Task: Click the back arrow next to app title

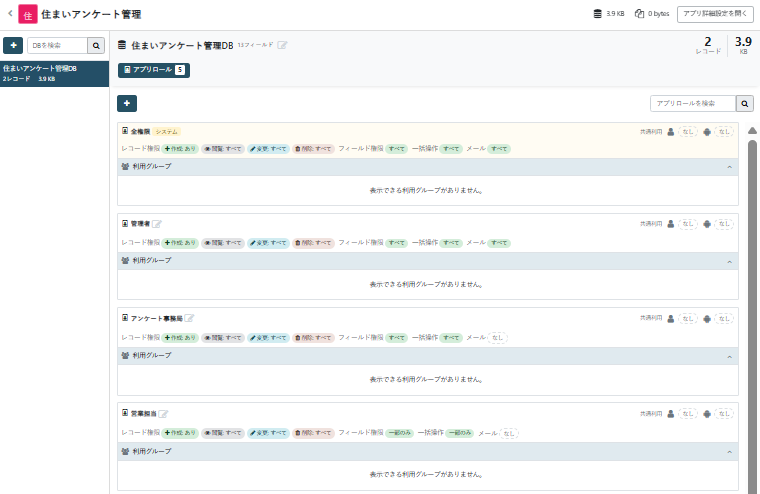Action: coord(10,14)
